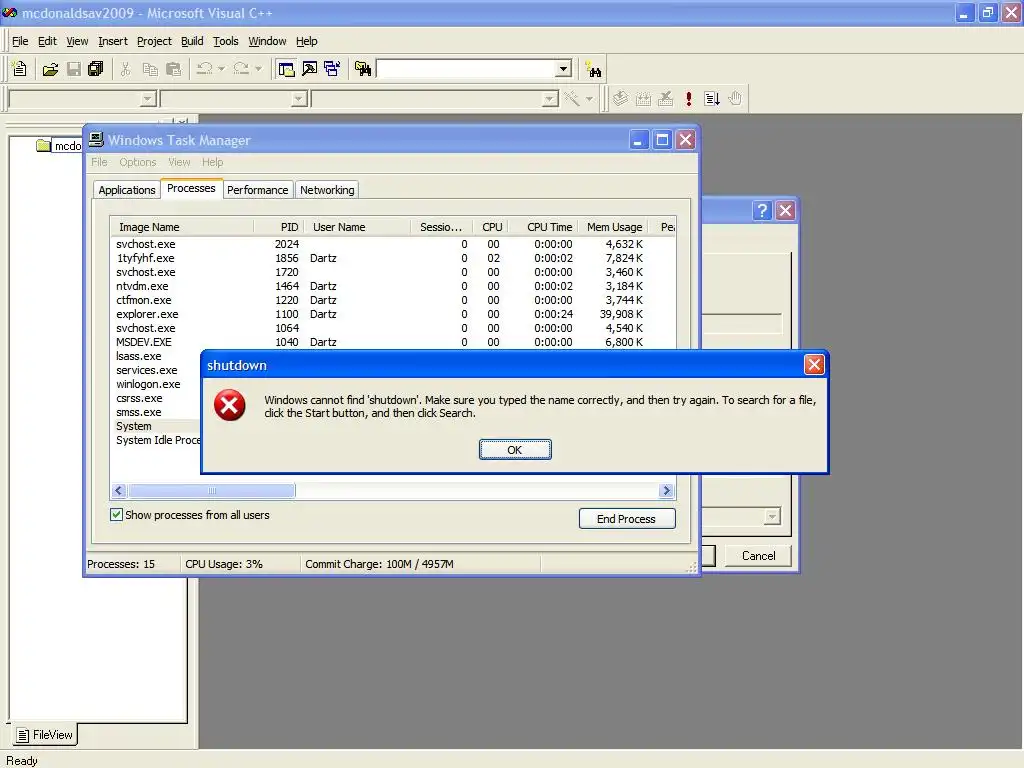This screenshot has width=1024, height=768.
Task: Click the WizardBar wand action icon
Action: click(x=572, y=99)
